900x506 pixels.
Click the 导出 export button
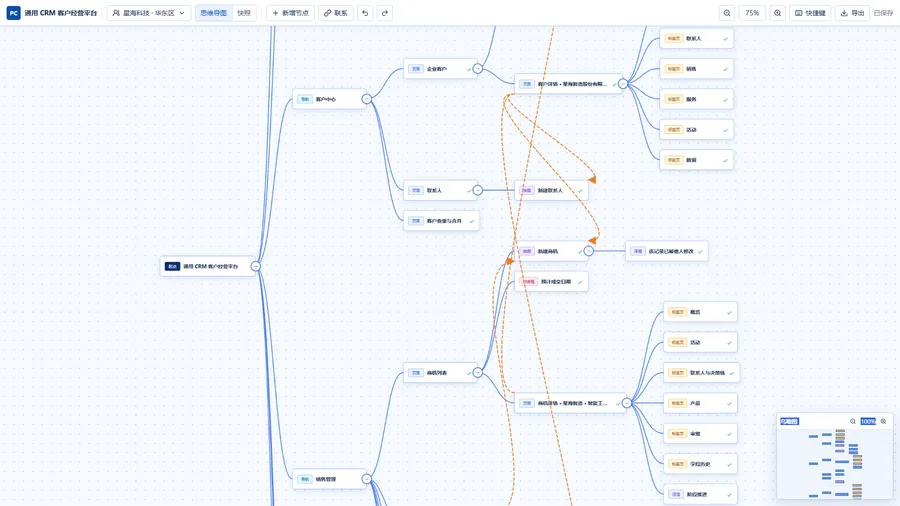coord(852,13)
